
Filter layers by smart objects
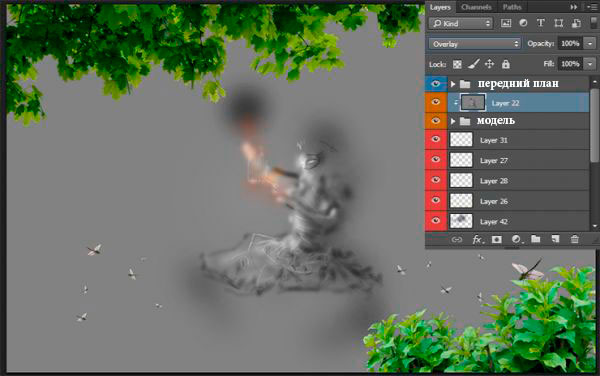[576, 23]
